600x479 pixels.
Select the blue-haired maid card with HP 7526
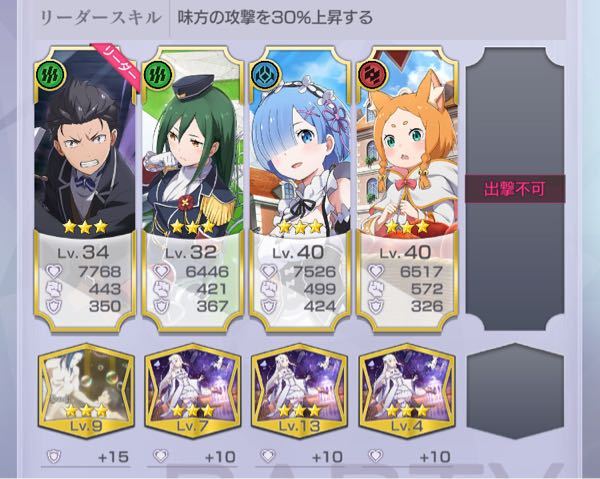pyautogui.click(x=300, y=188)
